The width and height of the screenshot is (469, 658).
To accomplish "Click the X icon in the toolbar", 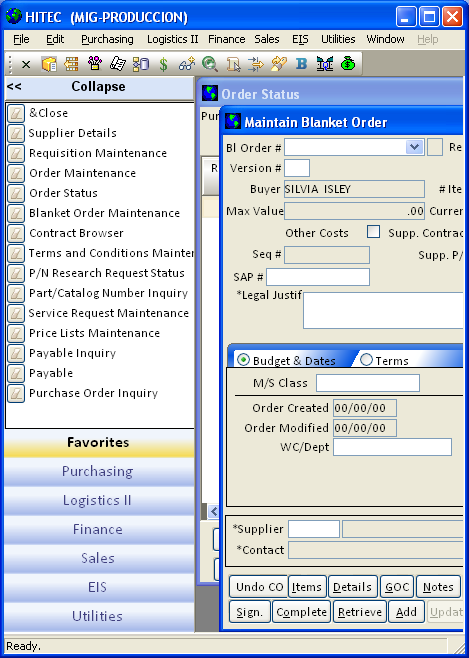I will (26, 65).
